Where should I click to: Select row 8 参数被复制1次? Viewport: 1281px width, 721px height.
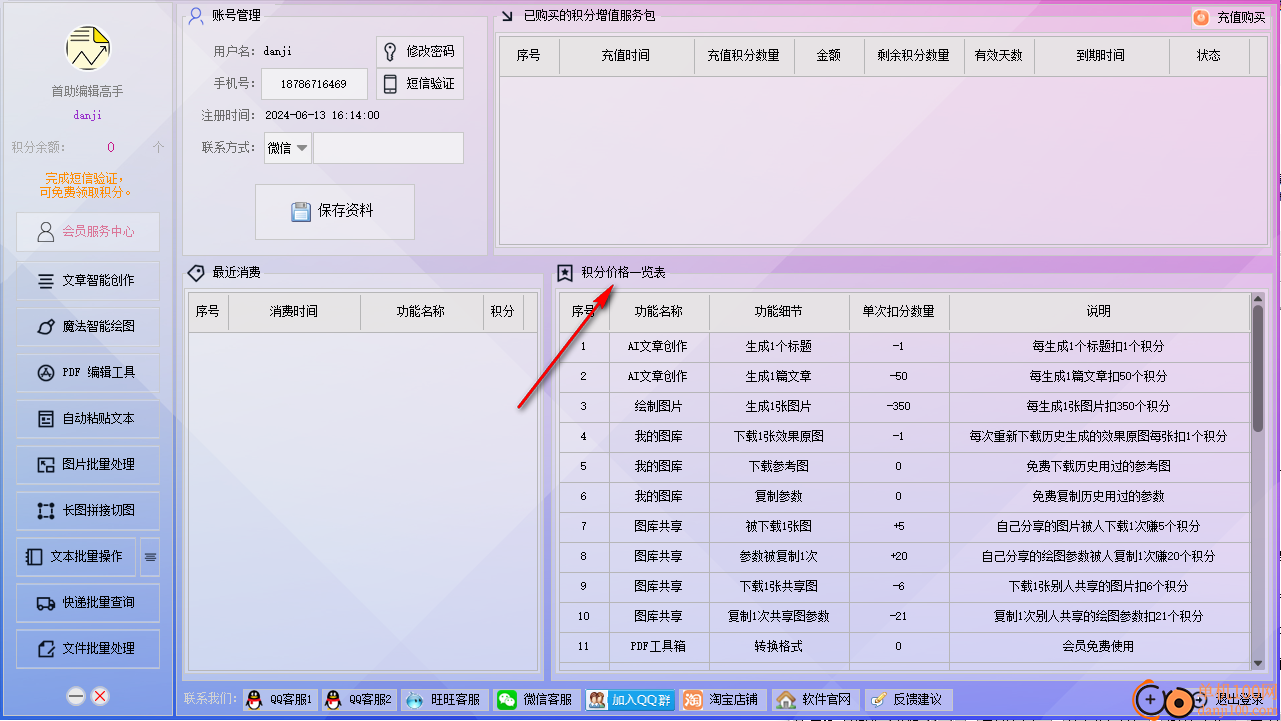point(905,557)
